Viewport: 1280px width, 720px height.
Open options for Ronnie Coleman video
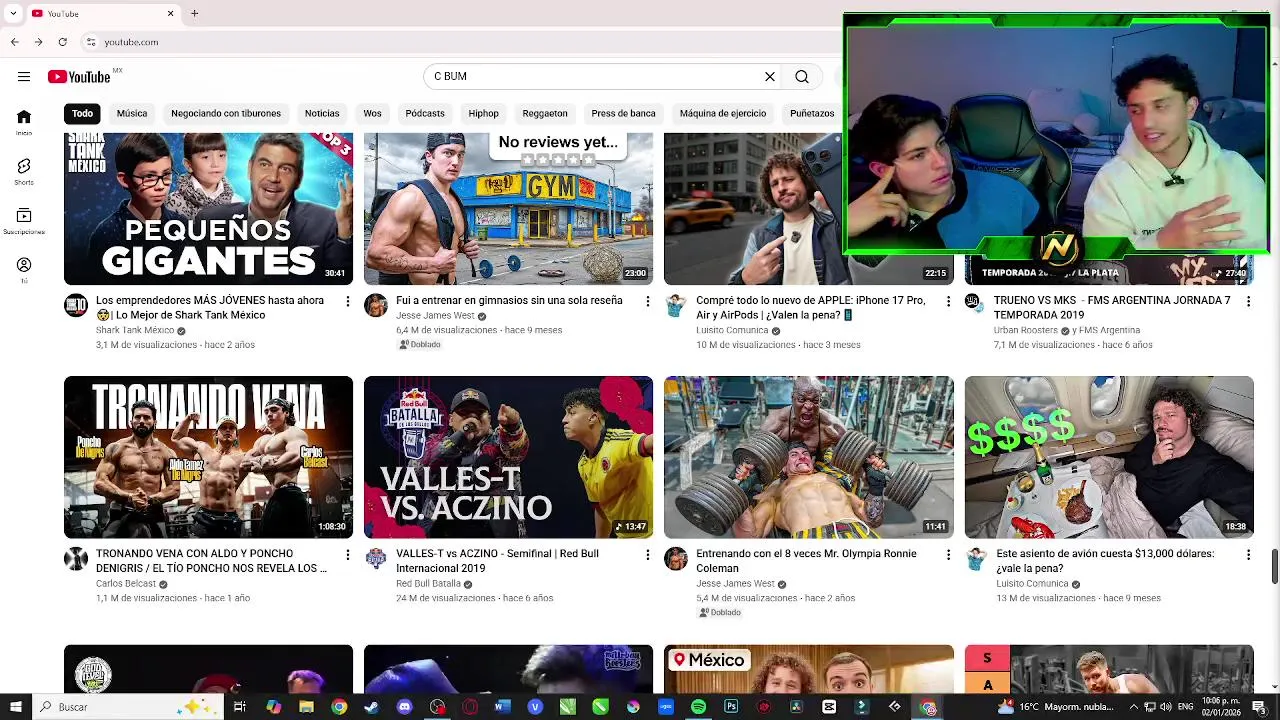pos(948,554)
